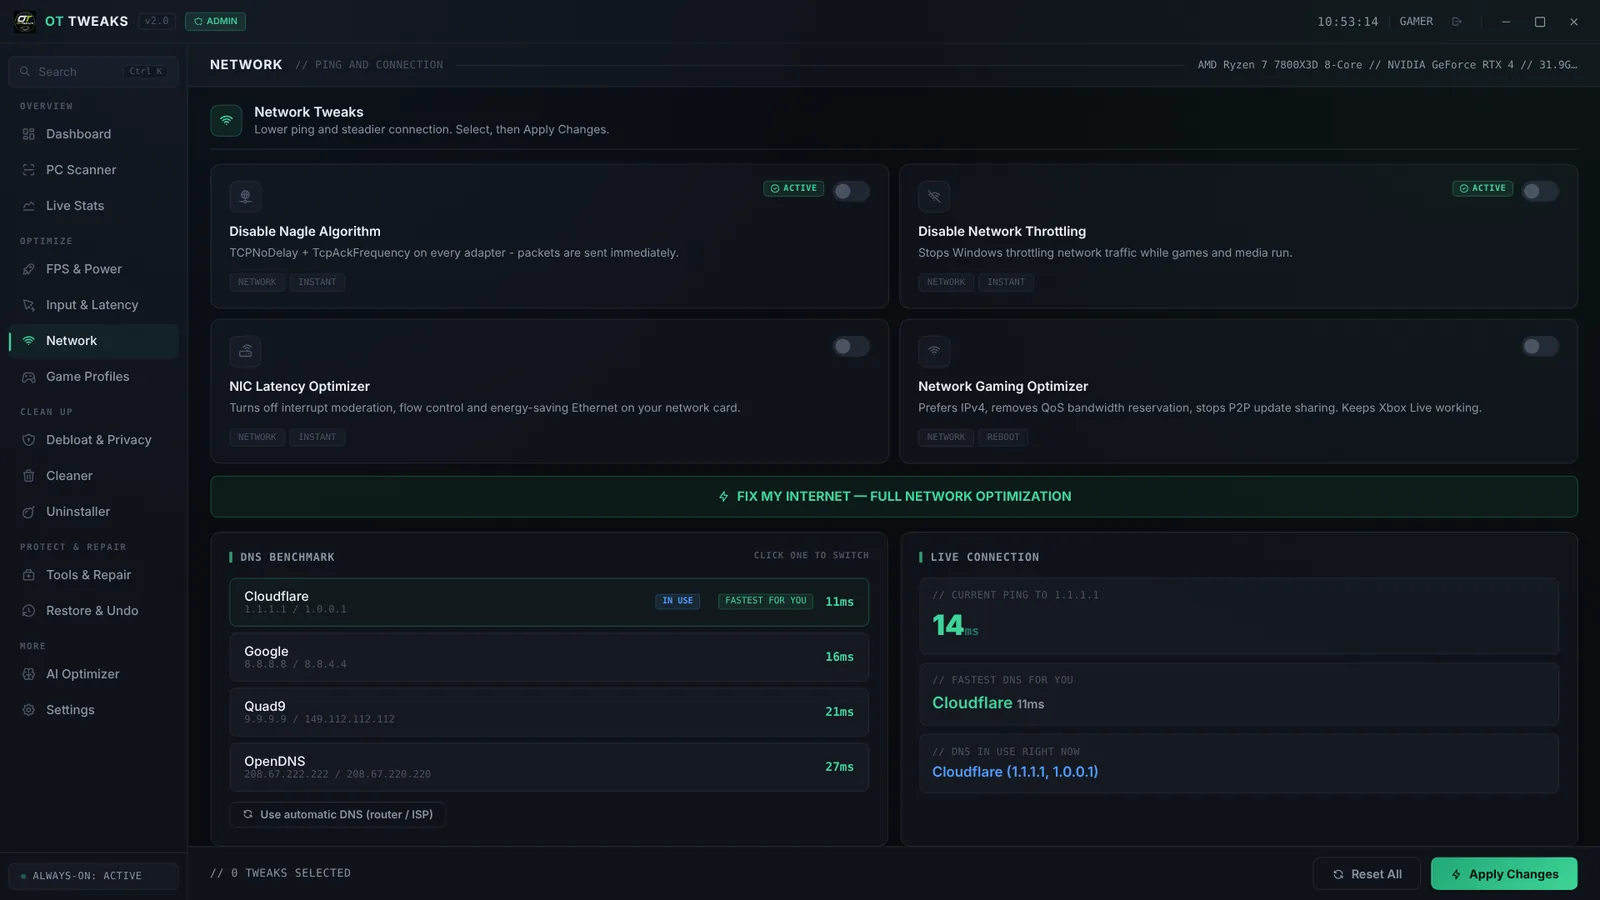Click the Disable Network Throttling card icon
This screenshot has height=900, width=1600.
(x=934, y=197)
